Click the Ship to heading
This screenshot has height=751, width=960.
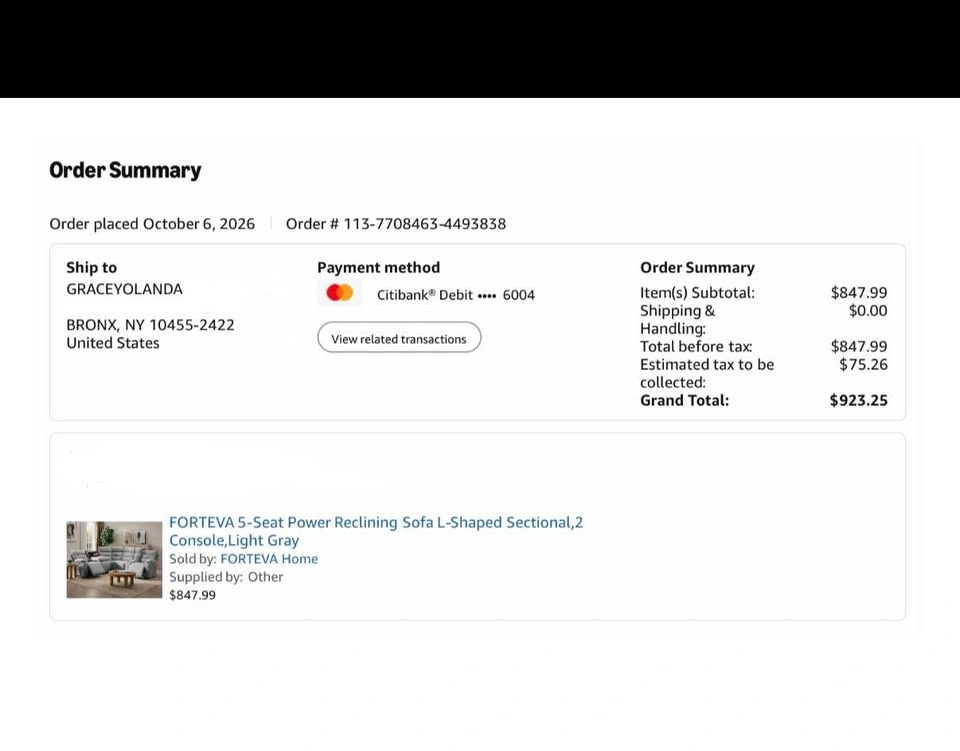(x=91, y=267)
